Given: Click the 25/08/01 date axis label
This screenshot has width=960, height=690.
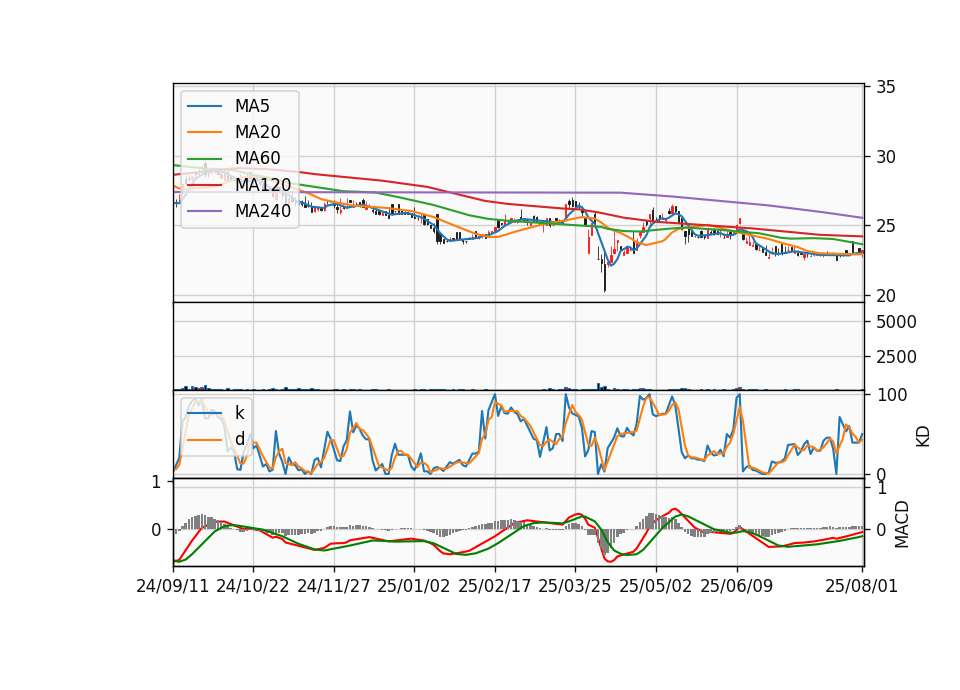Looking at the screenshot, I should point(861,586).
